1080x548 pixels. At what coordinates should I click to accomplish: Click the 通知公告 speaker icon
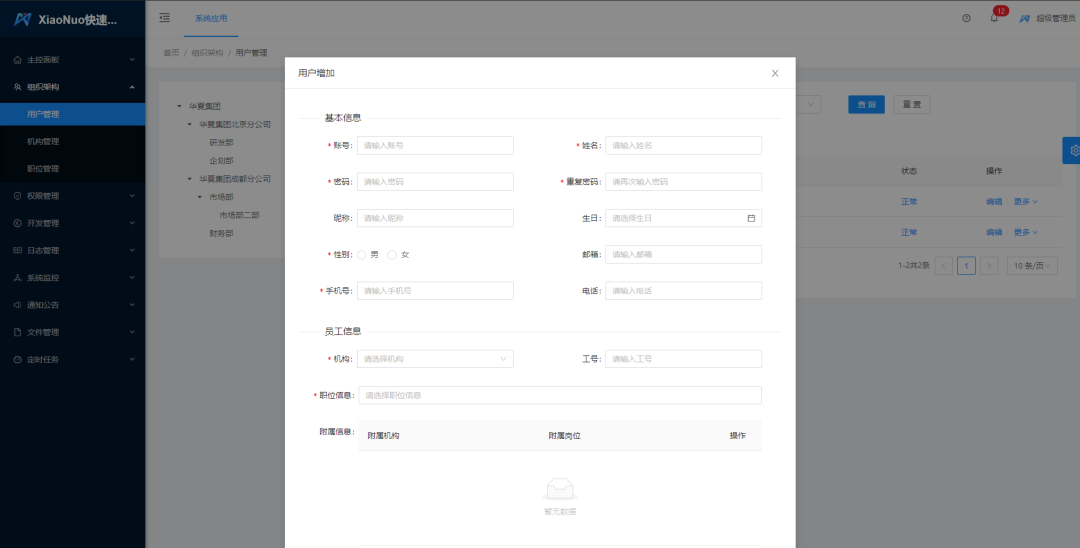(18, 305)
